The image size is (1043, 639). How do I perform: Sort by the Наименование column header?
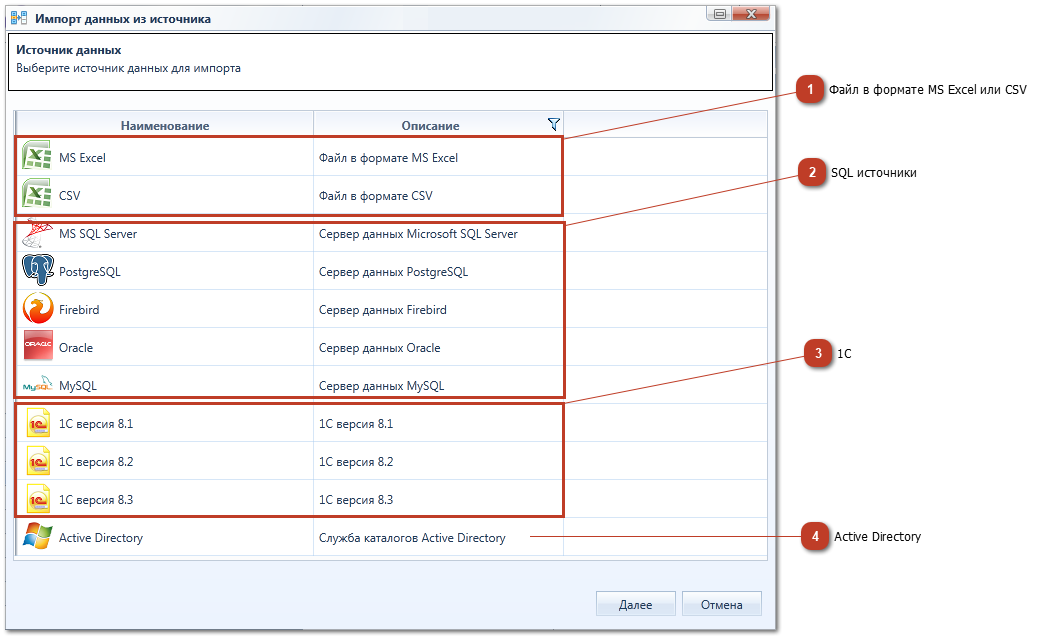[x=164, y=125]
